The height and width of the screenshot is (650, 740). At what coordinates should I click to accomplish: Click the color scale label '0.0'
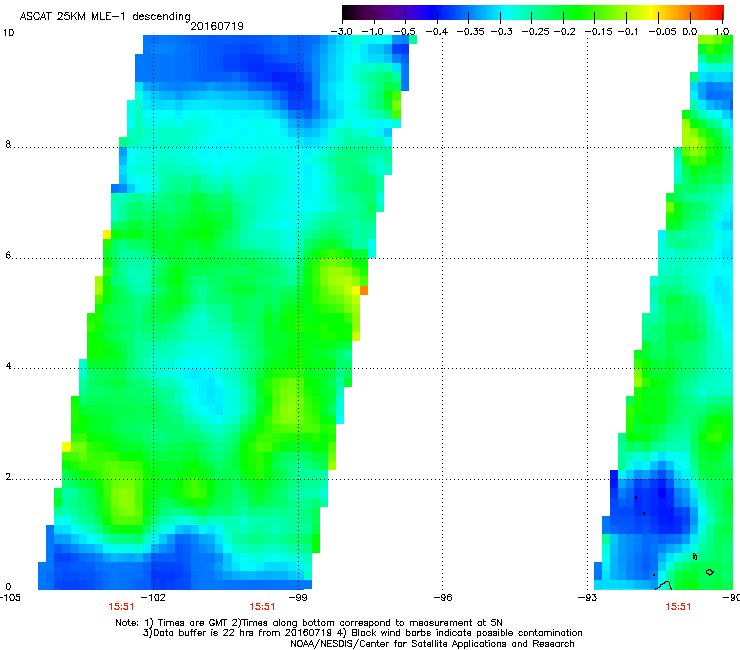pyautogui.click(x=690, y=32)
